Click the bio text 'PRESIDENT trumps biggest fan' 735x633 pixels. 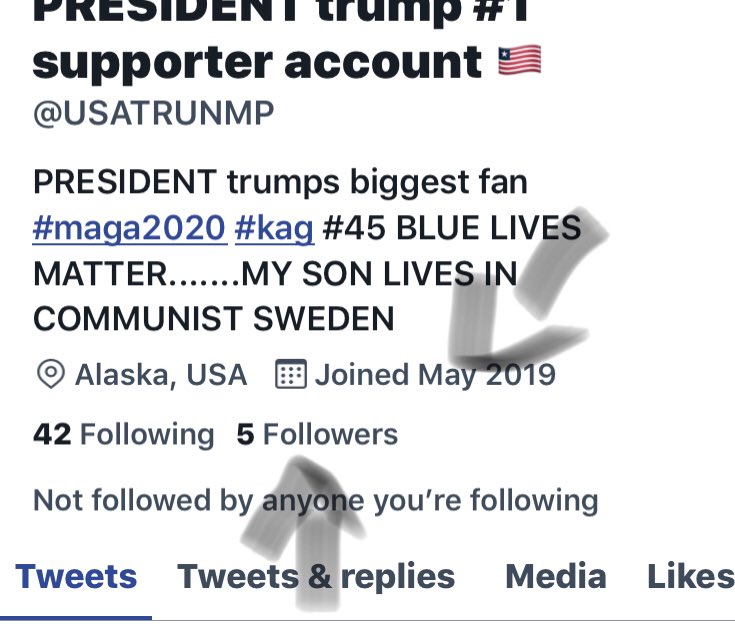coord(280,182)
